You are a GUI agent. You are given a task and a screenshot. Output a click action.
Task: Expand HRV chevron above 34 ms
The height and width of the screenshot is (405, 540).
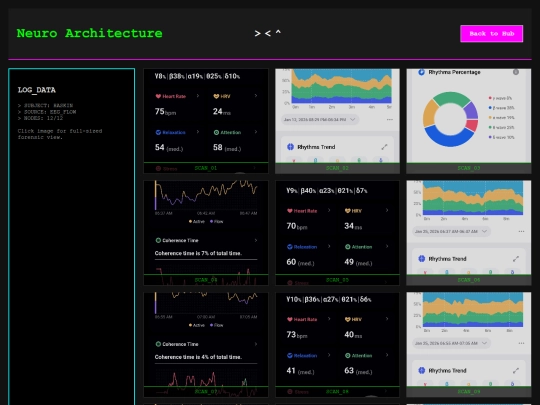387,210
